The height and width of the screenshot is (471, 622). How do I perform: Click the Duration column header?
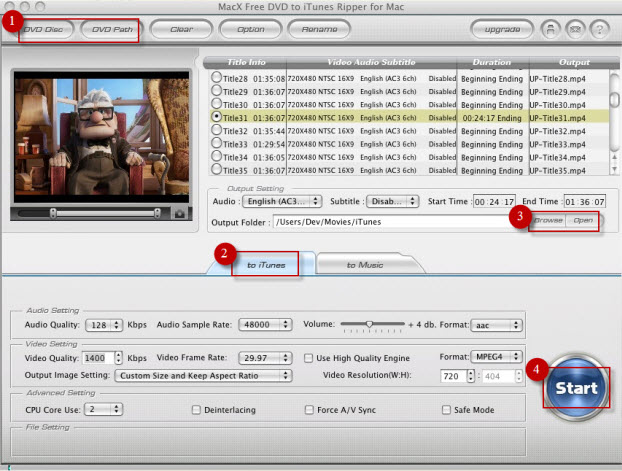pyautogui.click(x=492, y=62)
